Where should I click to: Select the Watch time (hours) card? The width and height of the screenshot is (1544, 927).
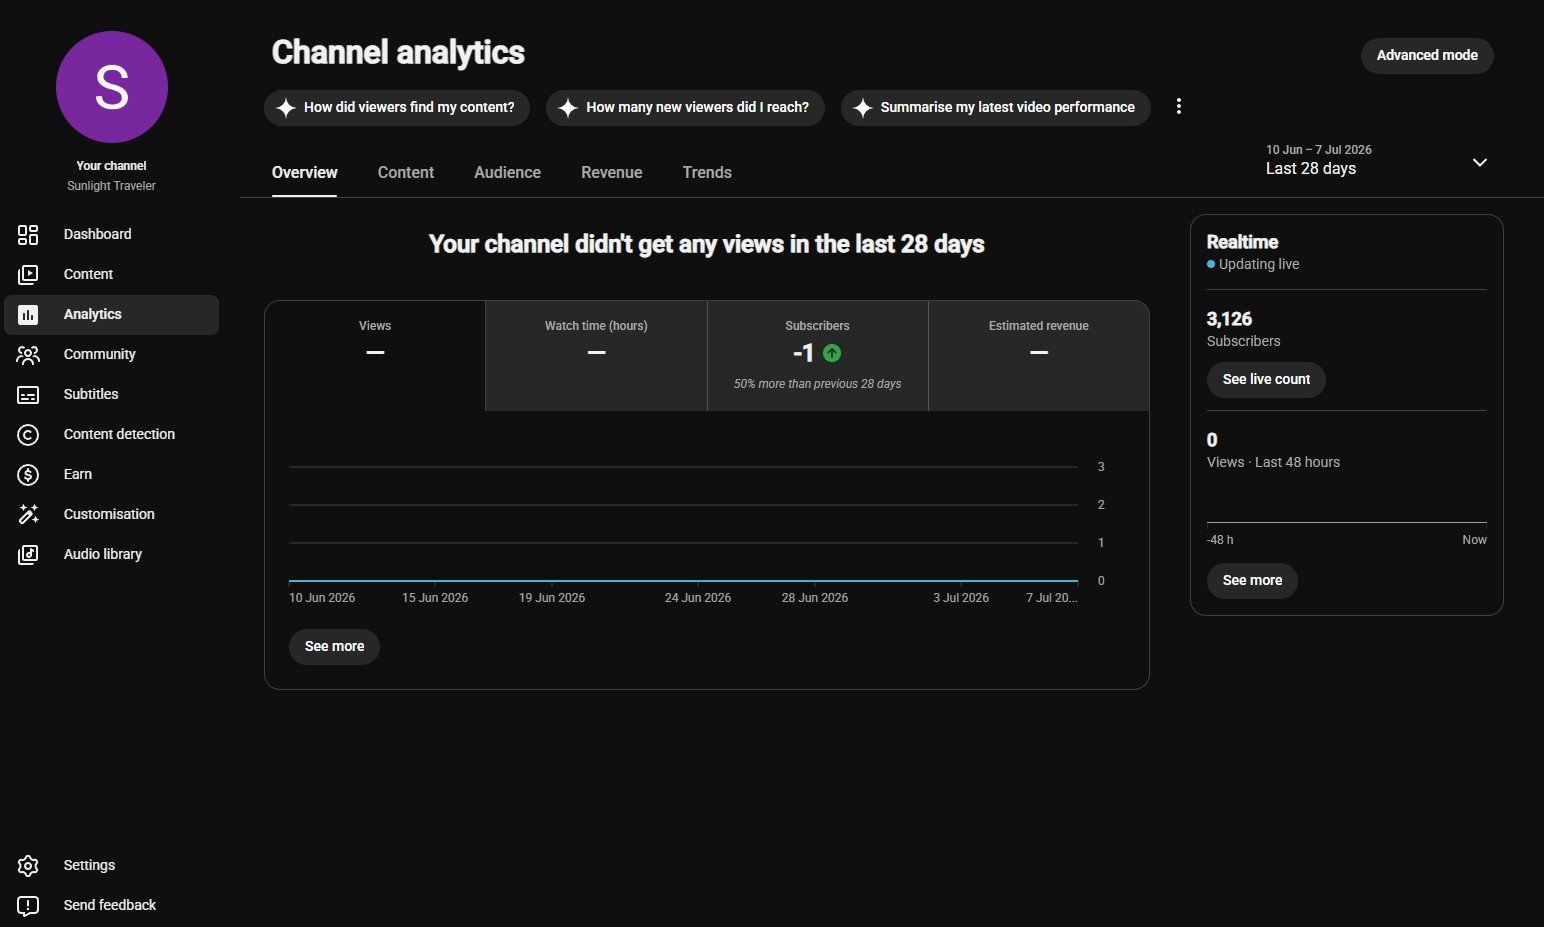(596, 356)
